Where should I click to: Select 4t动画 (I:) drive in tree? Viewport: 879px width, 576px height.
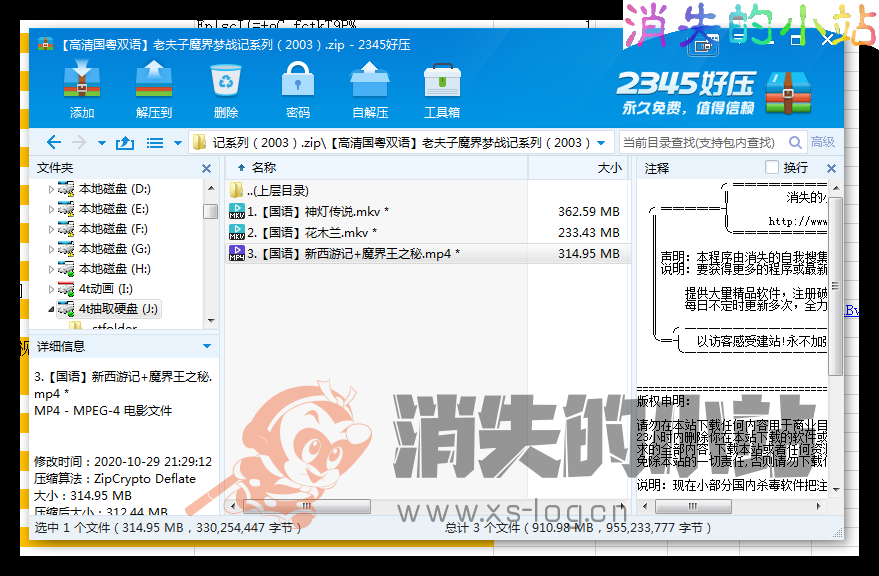click(x=105, y=288)
